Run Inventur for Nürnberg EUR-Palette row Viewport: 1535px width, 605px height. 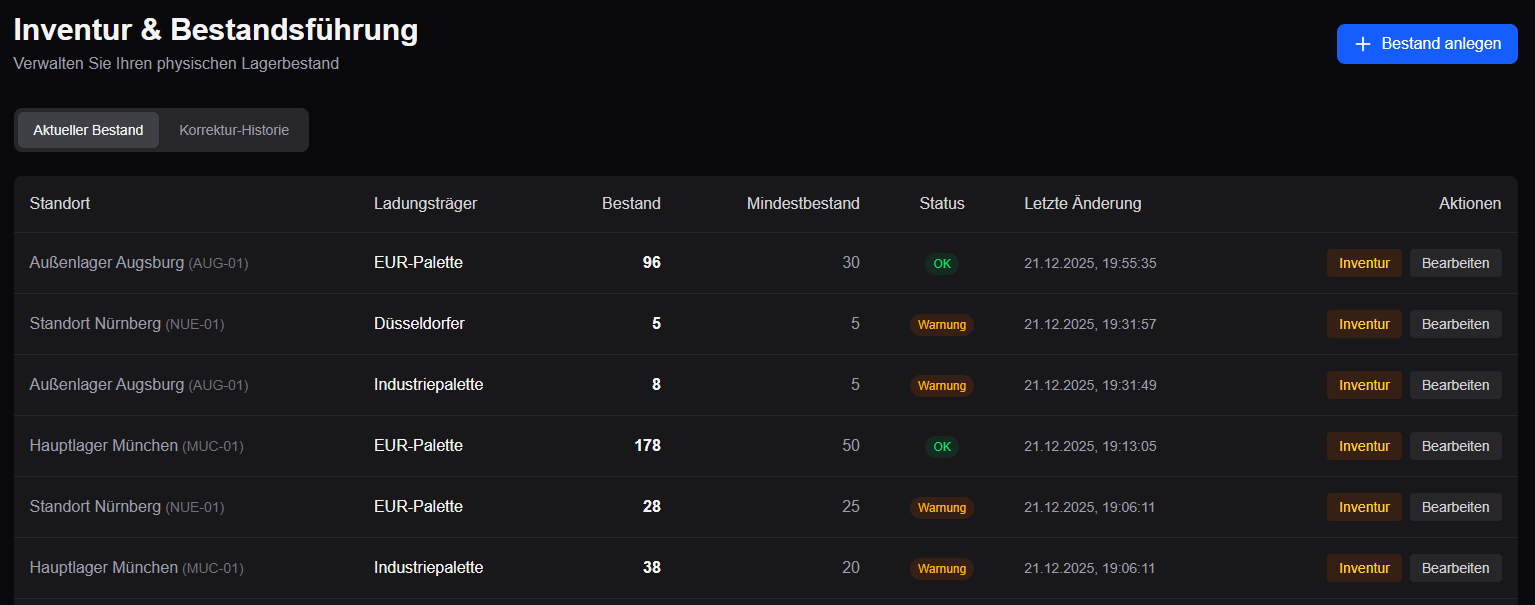point(1364,507)
